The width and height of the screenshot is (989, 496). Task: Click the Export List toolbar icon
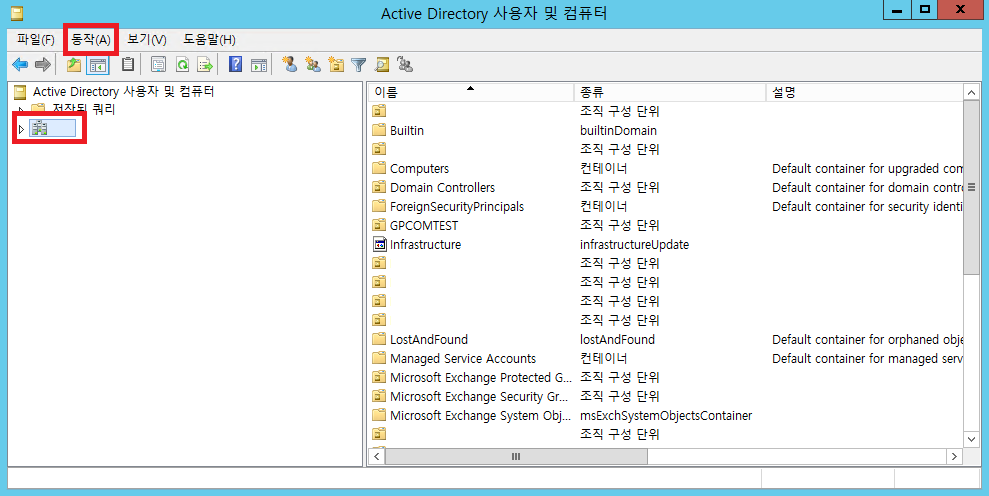tap(206, 64)
